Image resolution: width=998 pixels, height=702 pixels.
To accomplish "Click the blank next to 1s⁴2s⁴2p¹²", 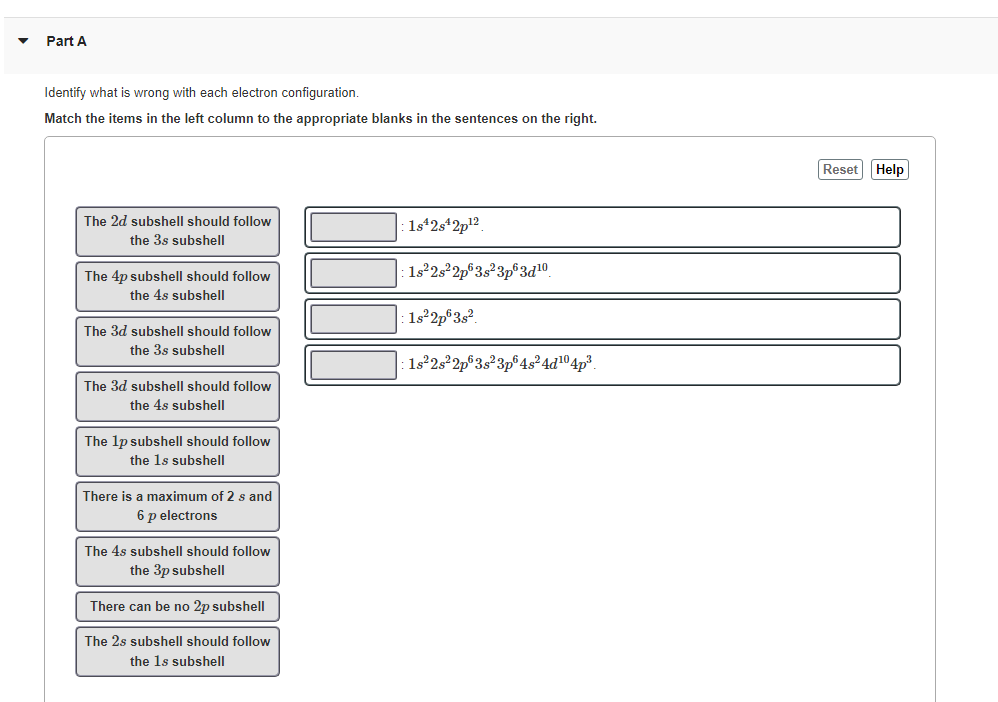I will click(351, 227).
